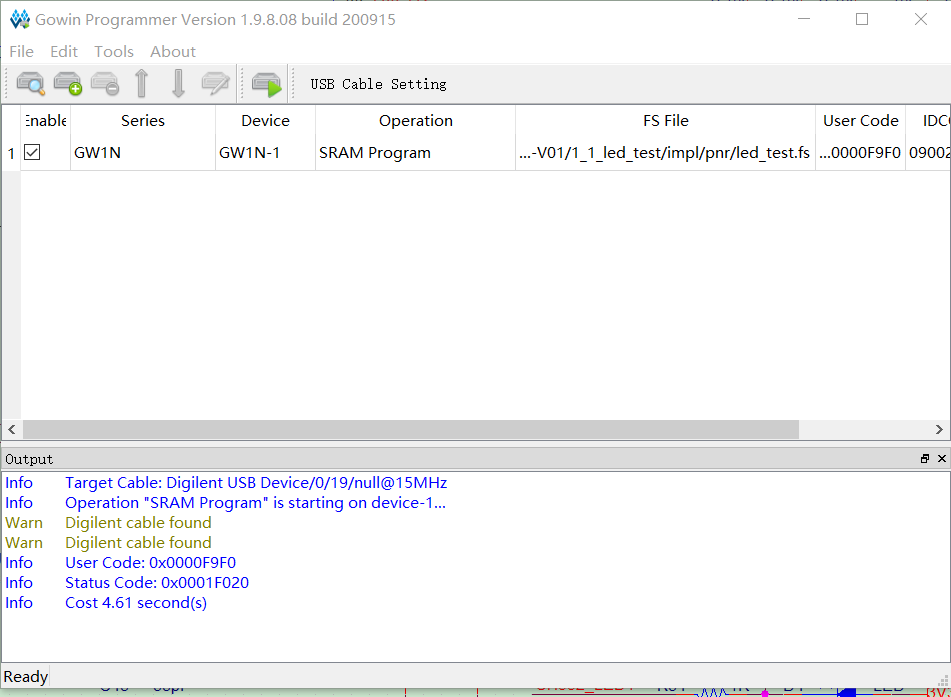Click the Scan Device toolbar icon
Viewport: 951px width, 697px height.
(30, 84)
